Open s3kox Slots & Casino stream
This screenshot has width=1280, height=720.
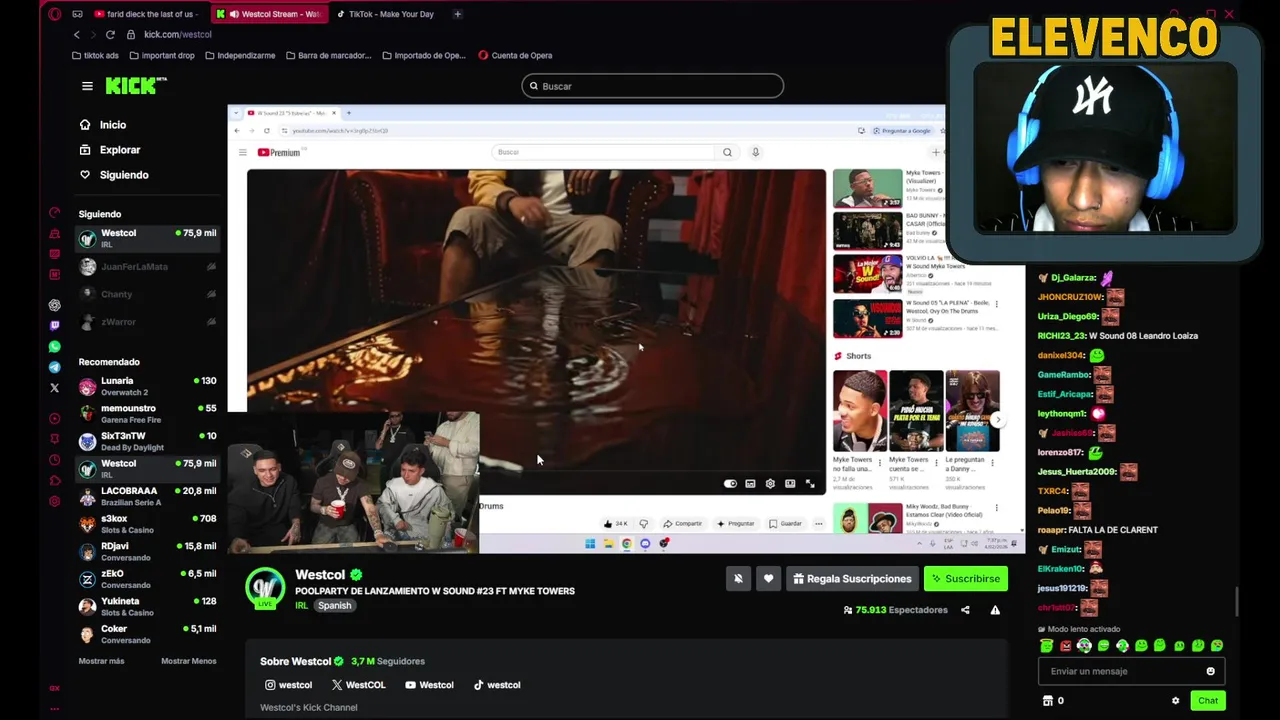click(148, 524)
